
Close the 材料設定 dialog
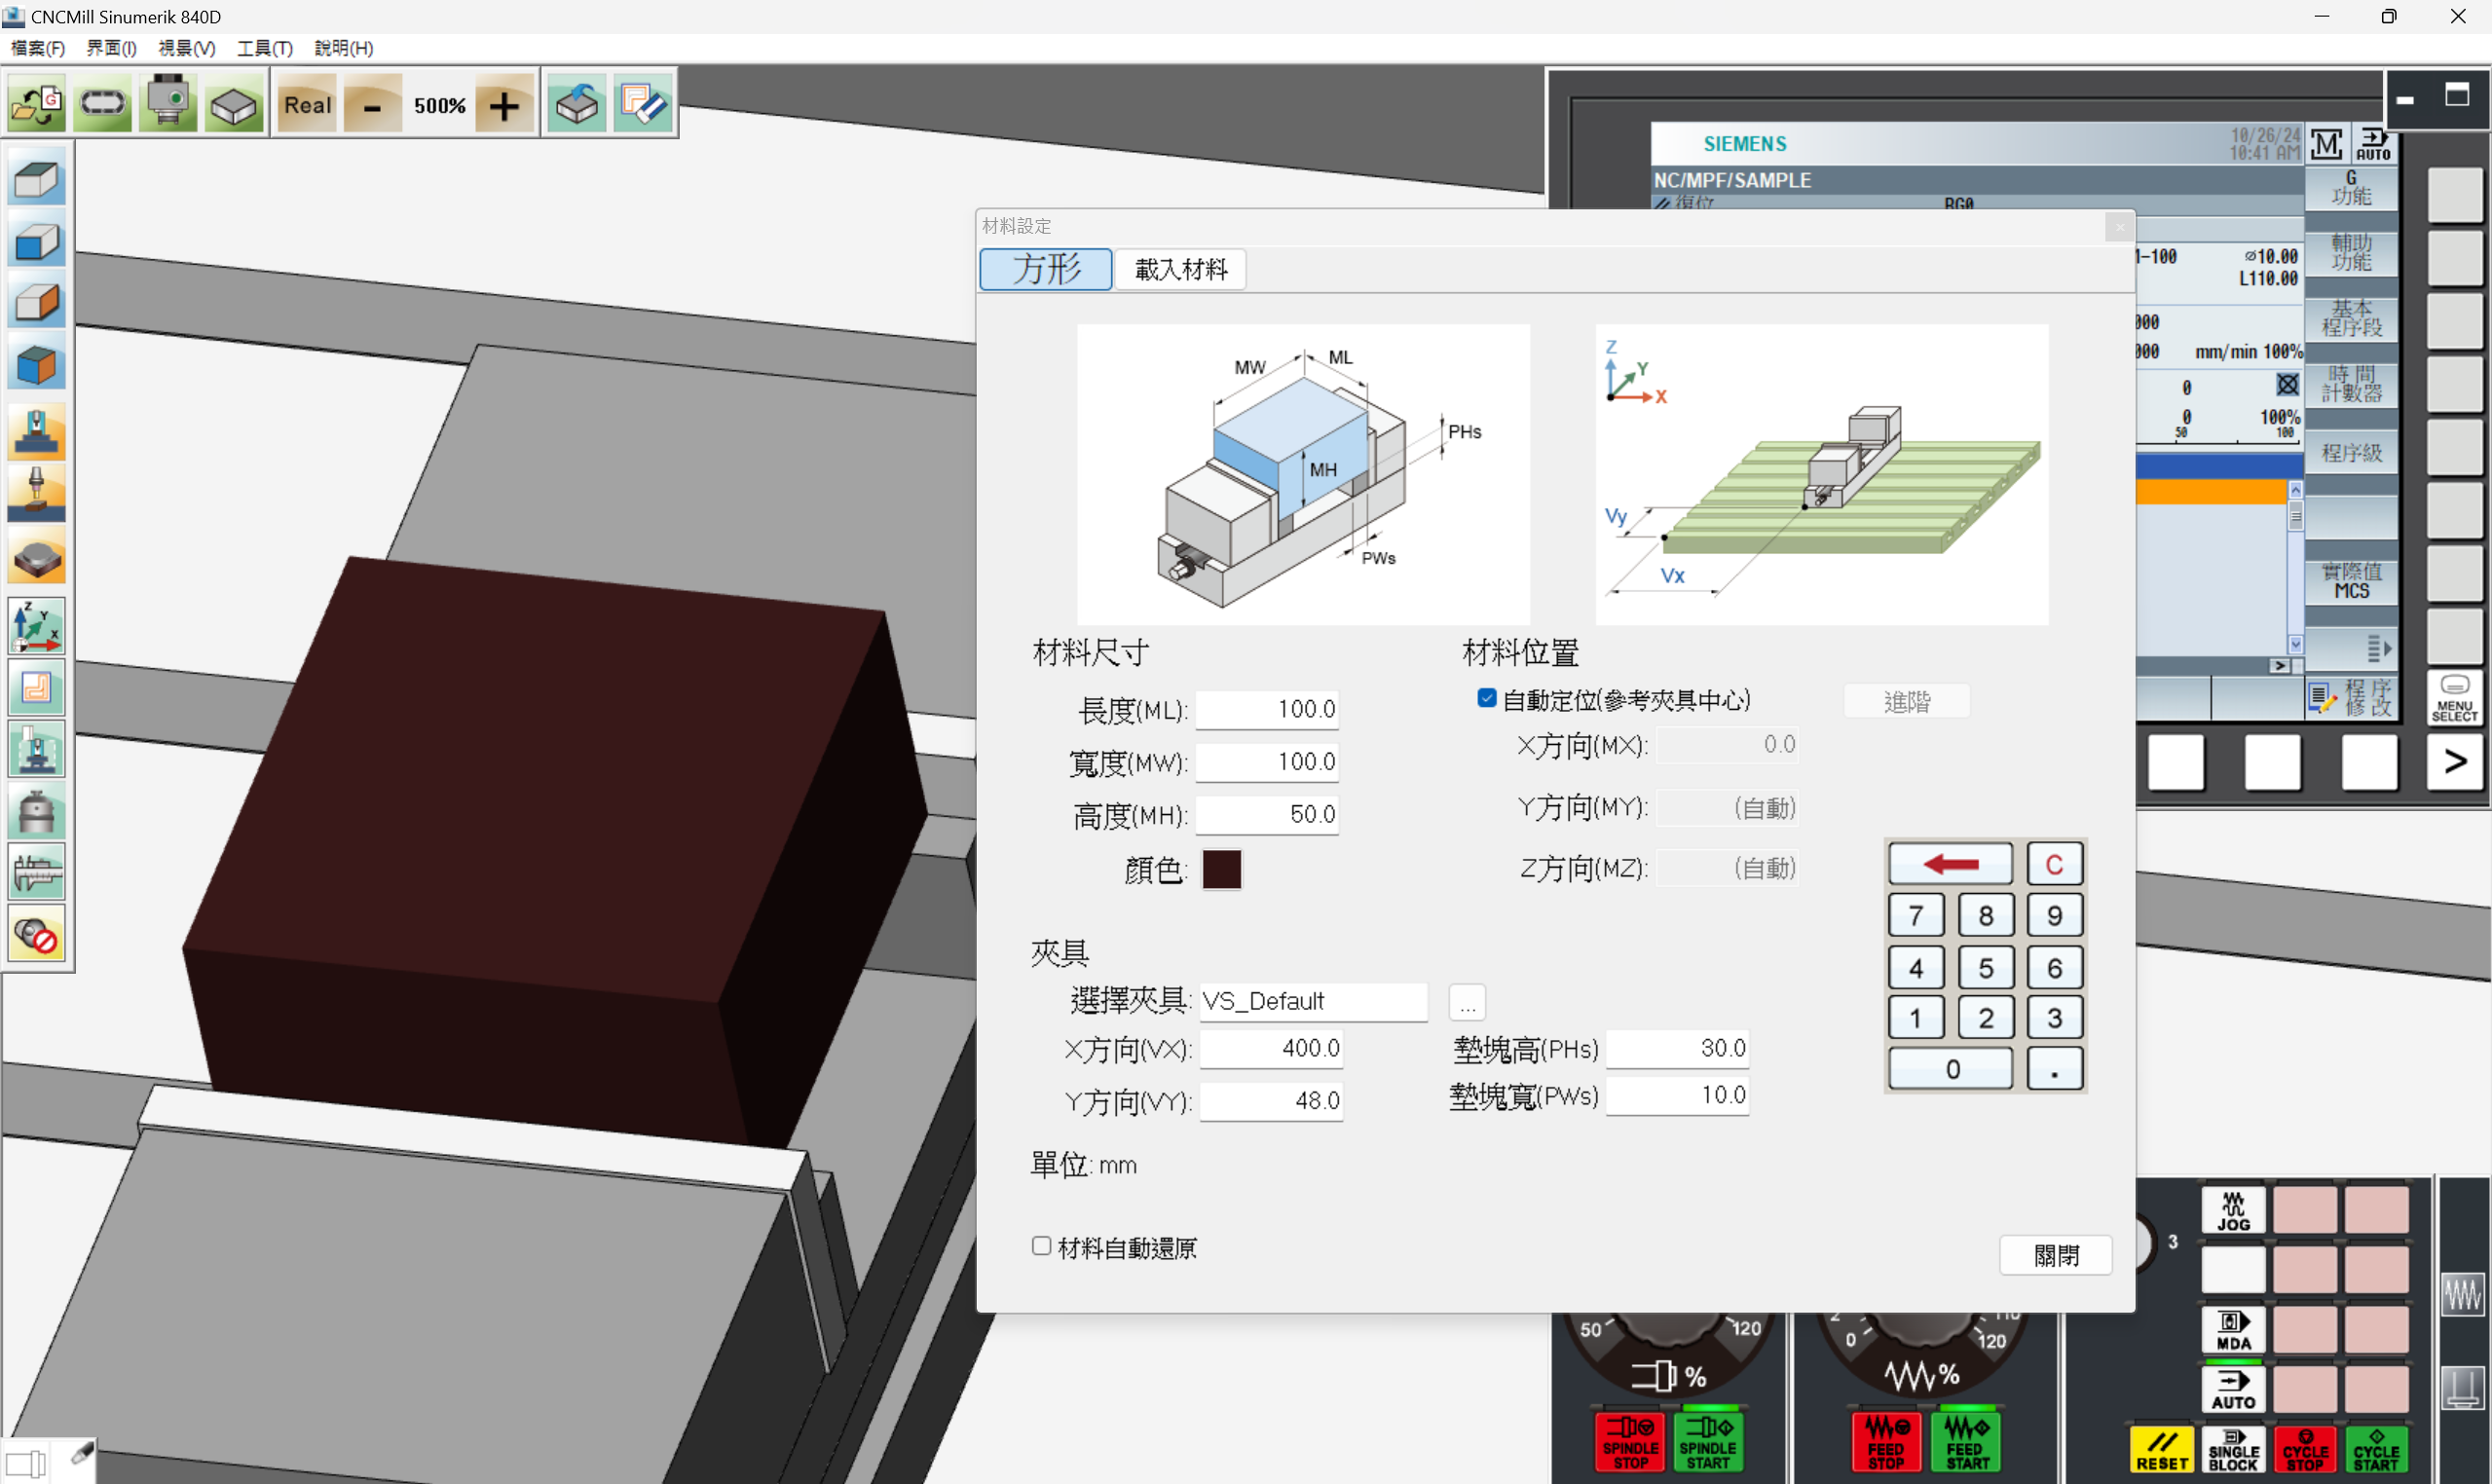pos(2119,227)
